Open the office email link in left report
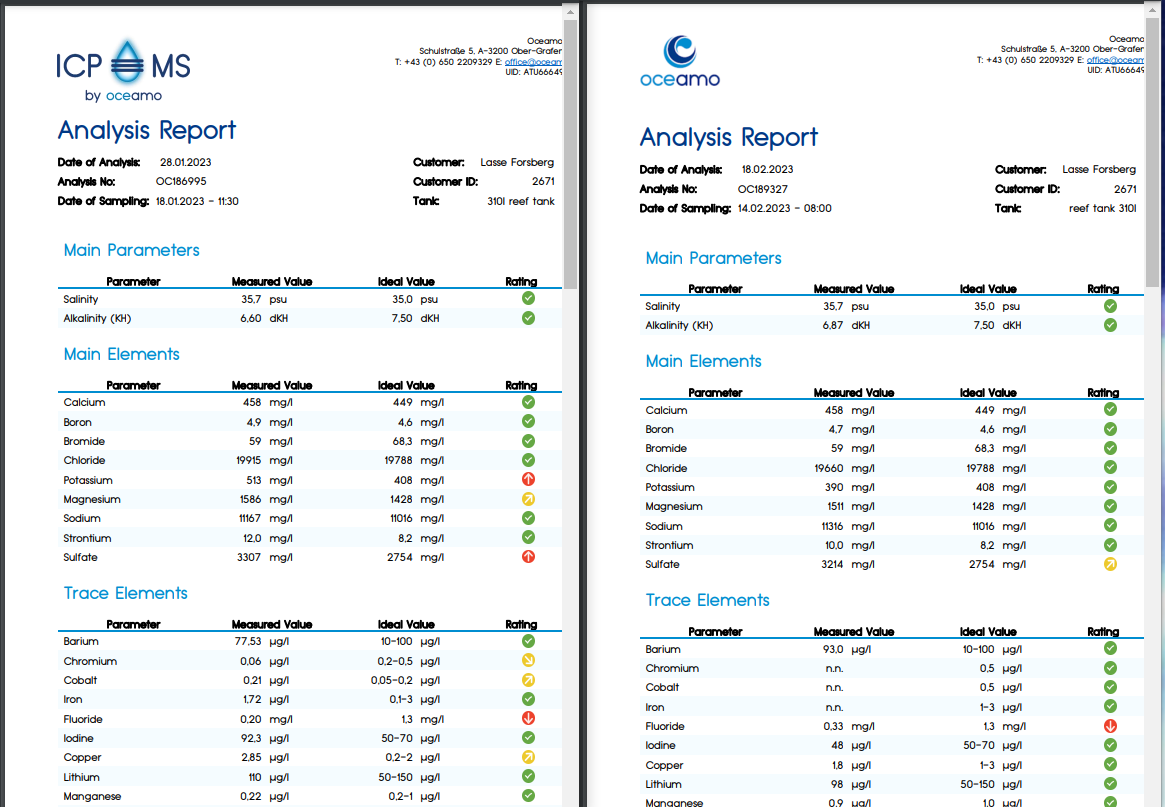Screen dimensions: 1165x807 (x=533, y=62)
